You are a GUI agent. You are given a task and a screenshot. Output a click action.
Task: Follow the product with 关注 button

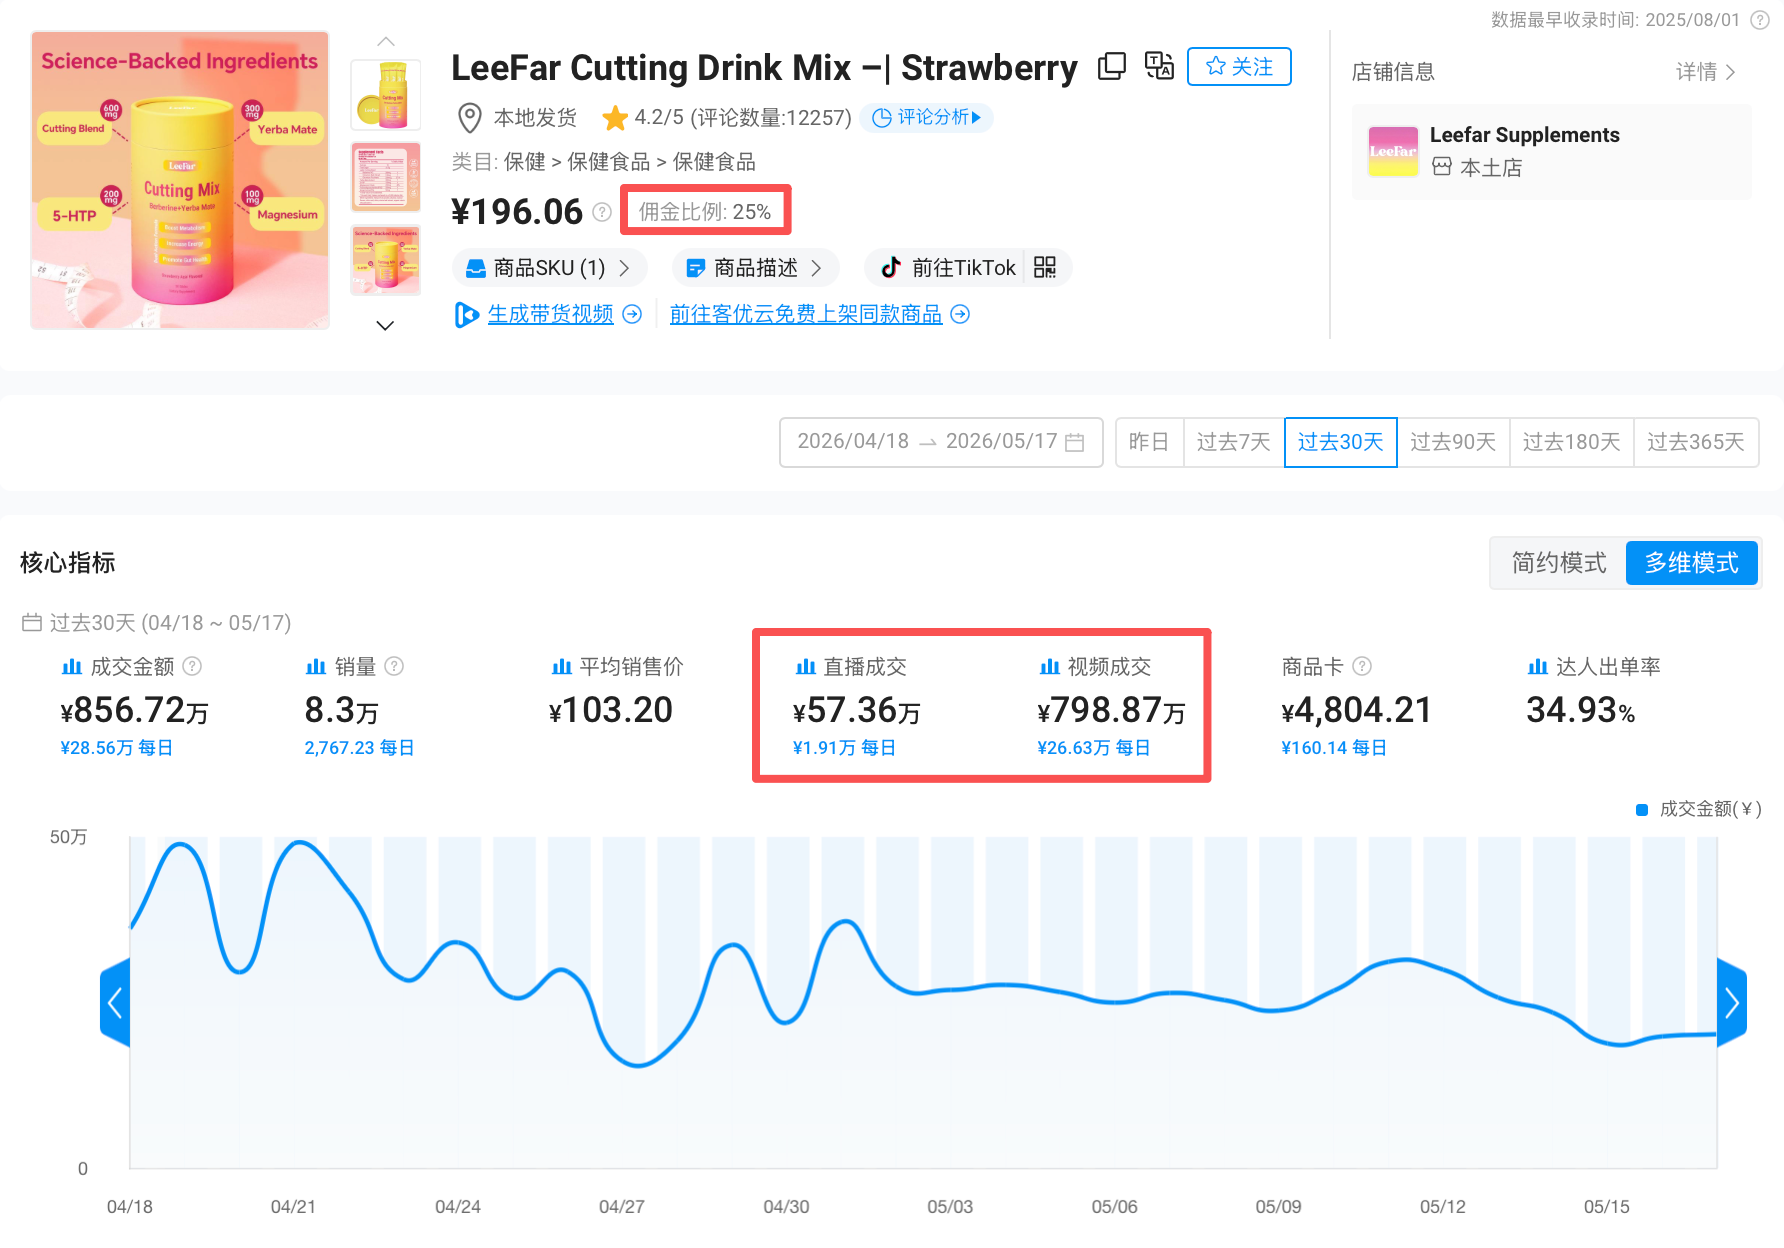[1239, 67]
